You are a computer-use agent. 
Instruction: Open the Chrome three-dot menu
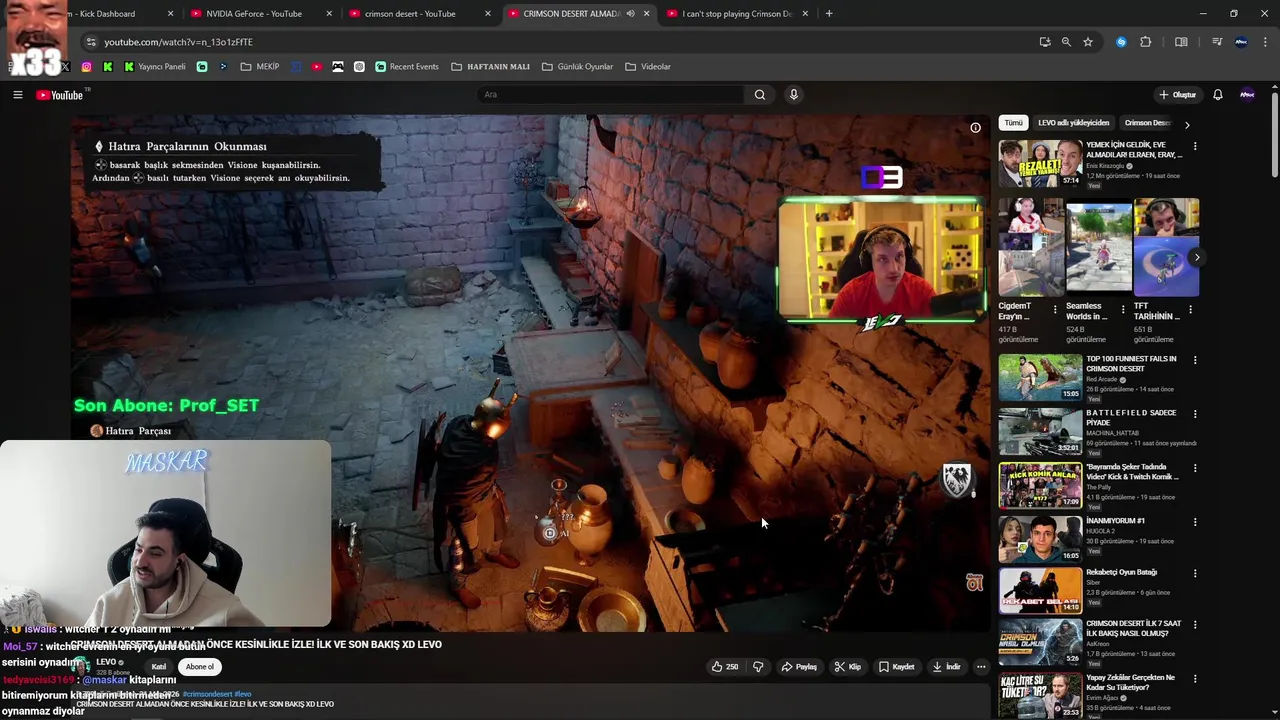click(x=1266, y=42)
